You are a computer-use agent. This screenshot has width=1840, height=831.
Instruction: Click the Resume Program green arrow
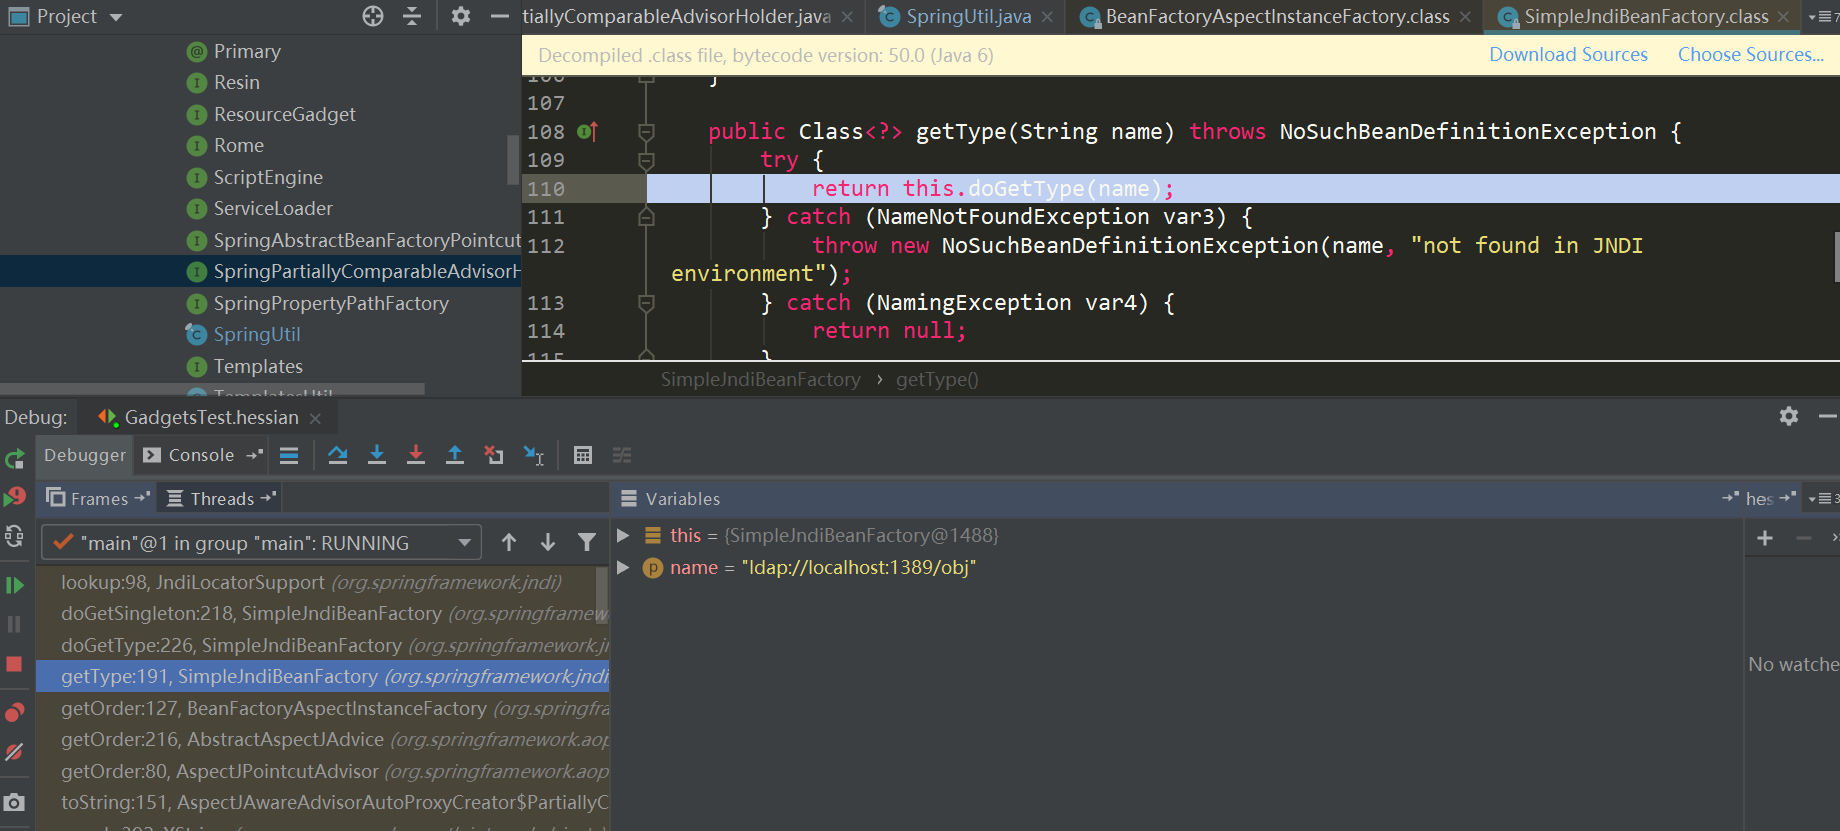(x=14, y=585)
